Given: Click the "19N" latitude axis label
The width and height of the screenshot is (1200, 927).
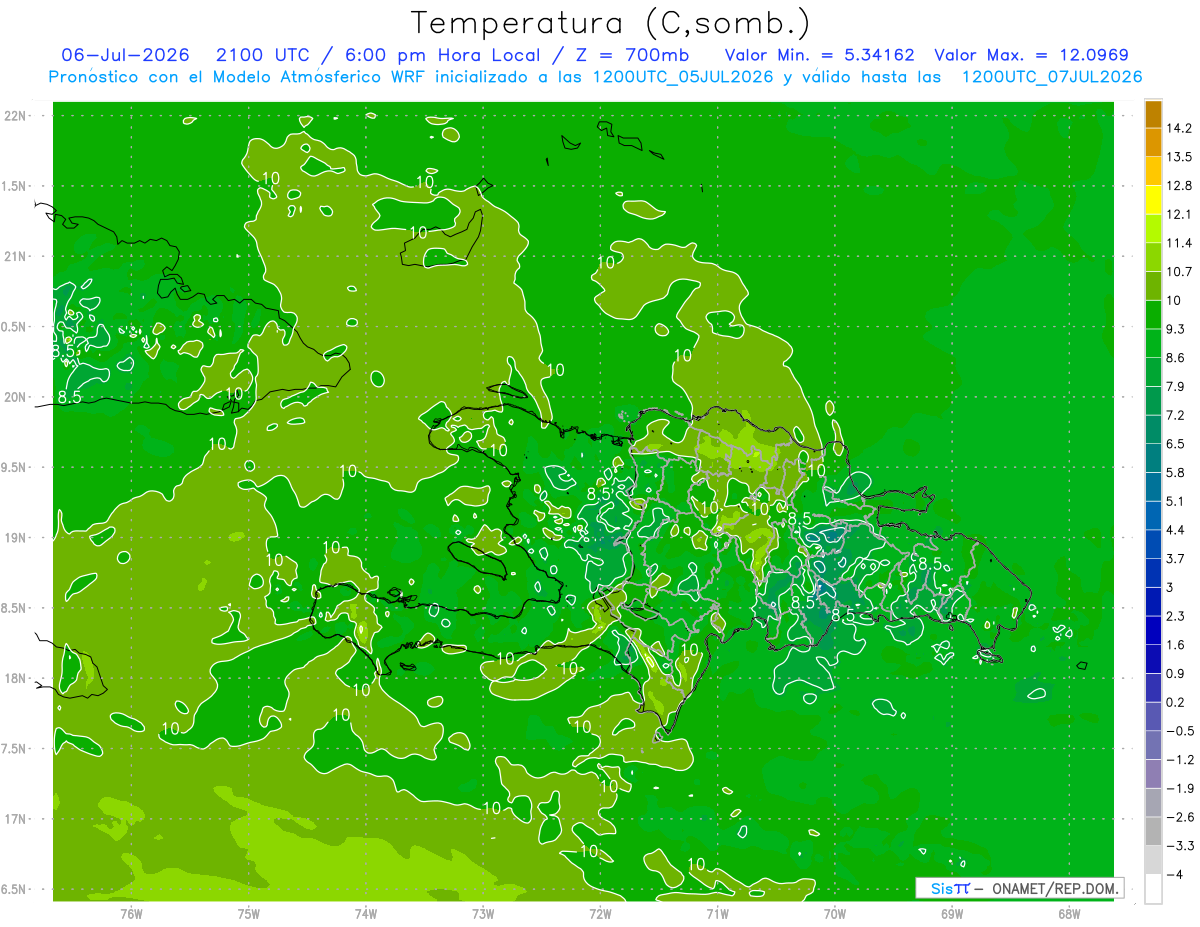Looking at the screenshot, I should (15, 538).
